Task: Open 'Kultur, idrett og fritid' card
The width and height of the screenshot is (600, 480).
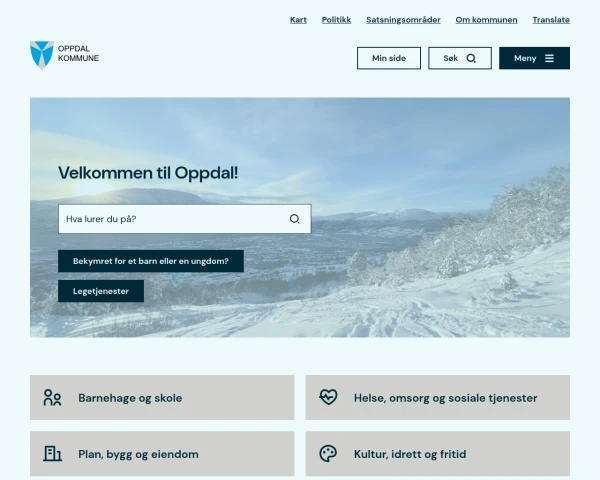Action: 438,454
